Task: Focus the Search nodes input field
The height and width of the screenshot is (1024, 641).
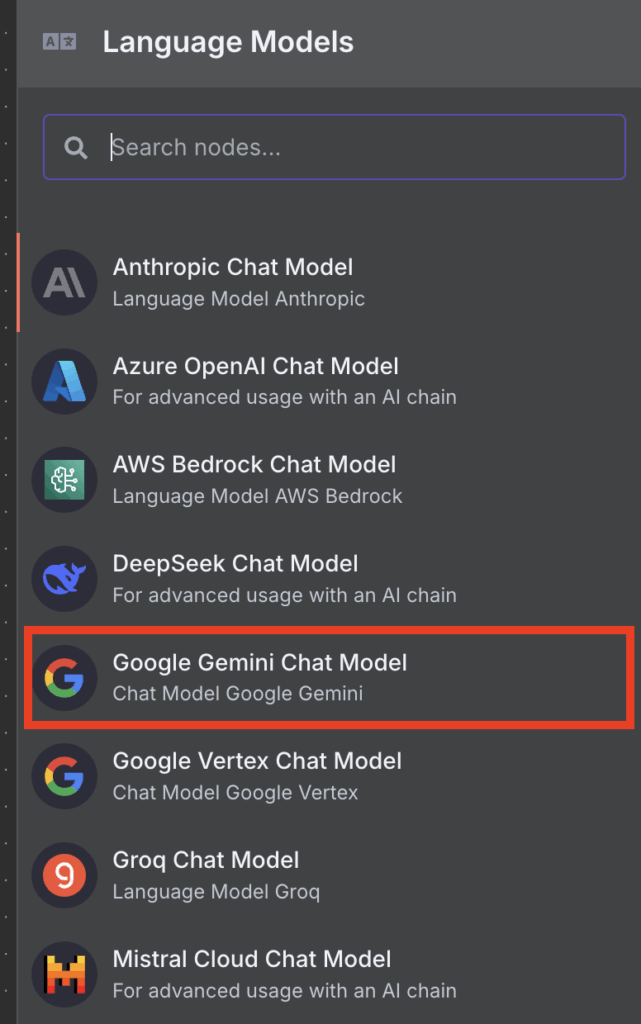Action: tap(334, 147)
